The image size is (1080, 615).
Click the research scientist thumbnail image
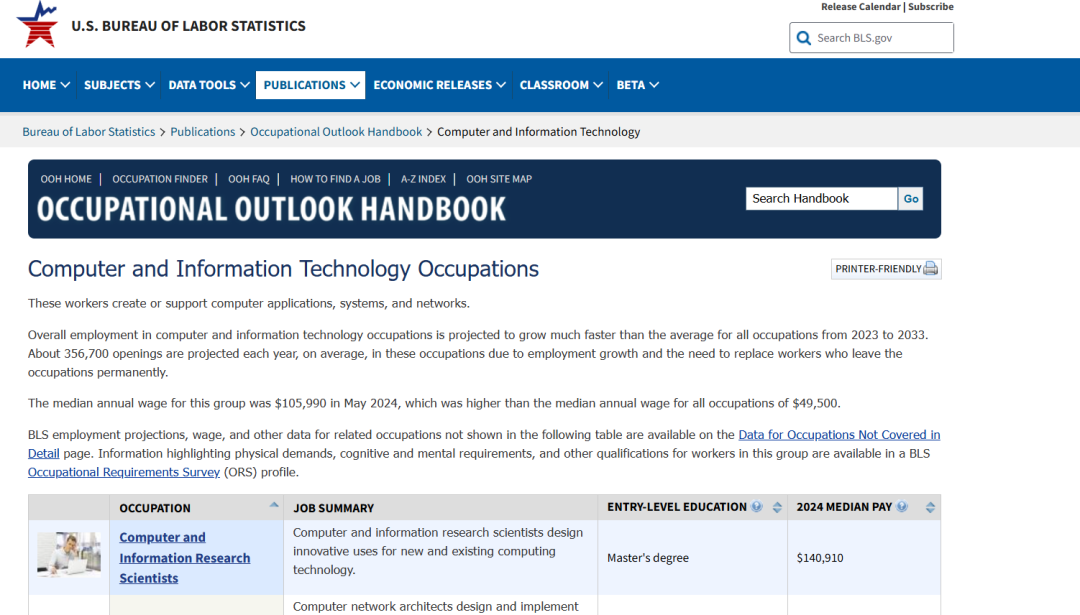point(69,554)
